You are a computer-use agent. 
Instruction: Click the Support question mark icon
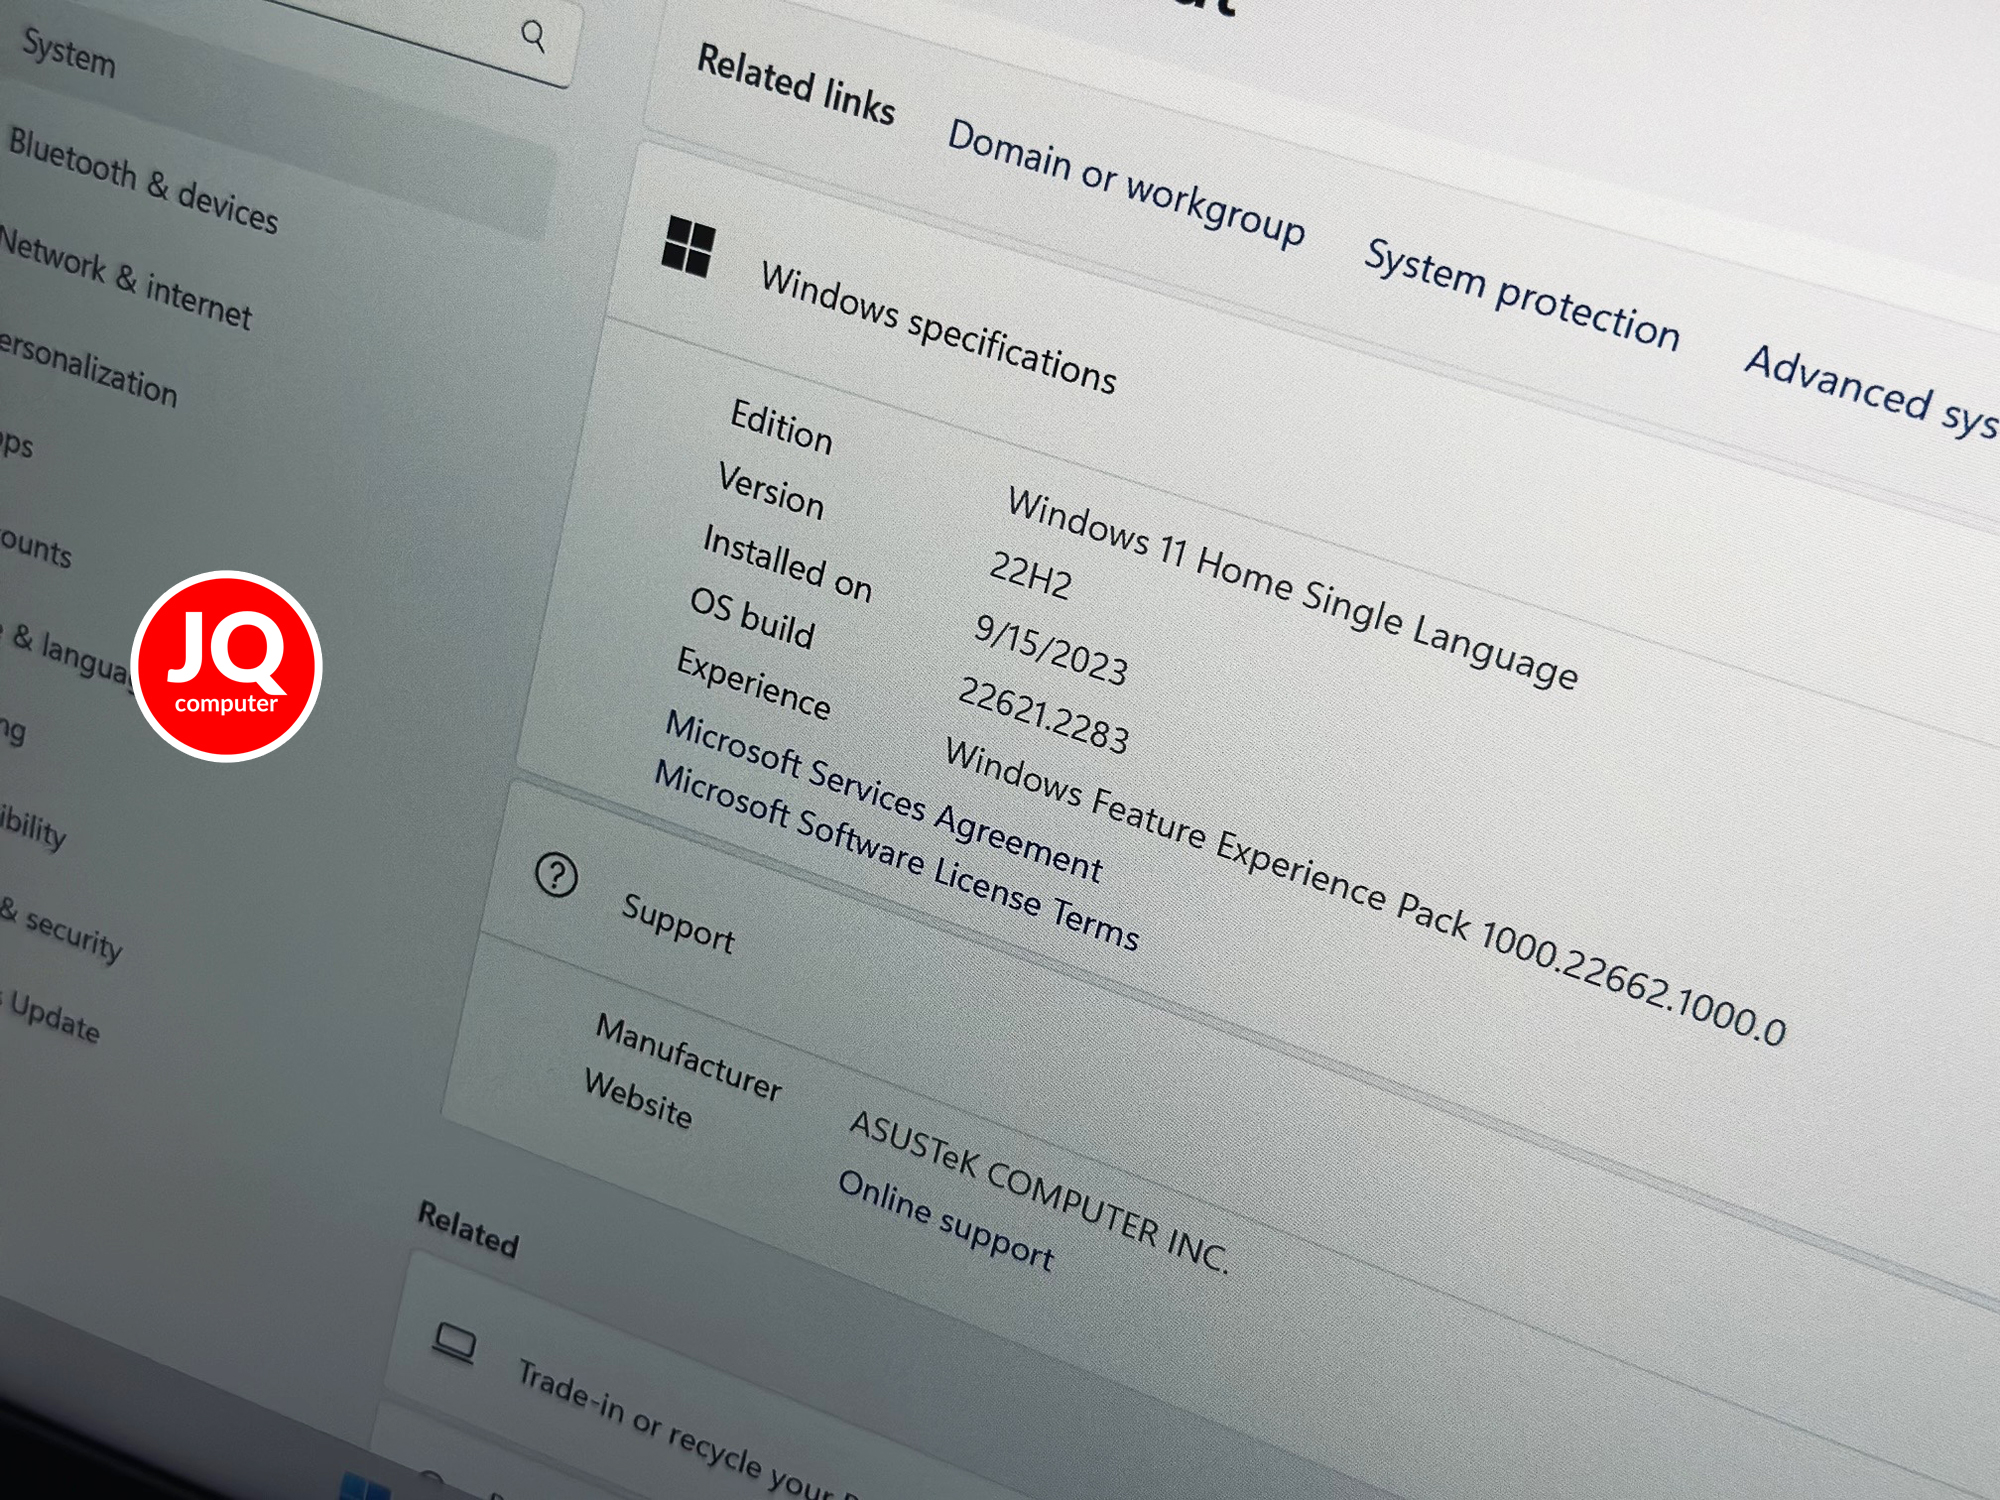pos(556,876)
